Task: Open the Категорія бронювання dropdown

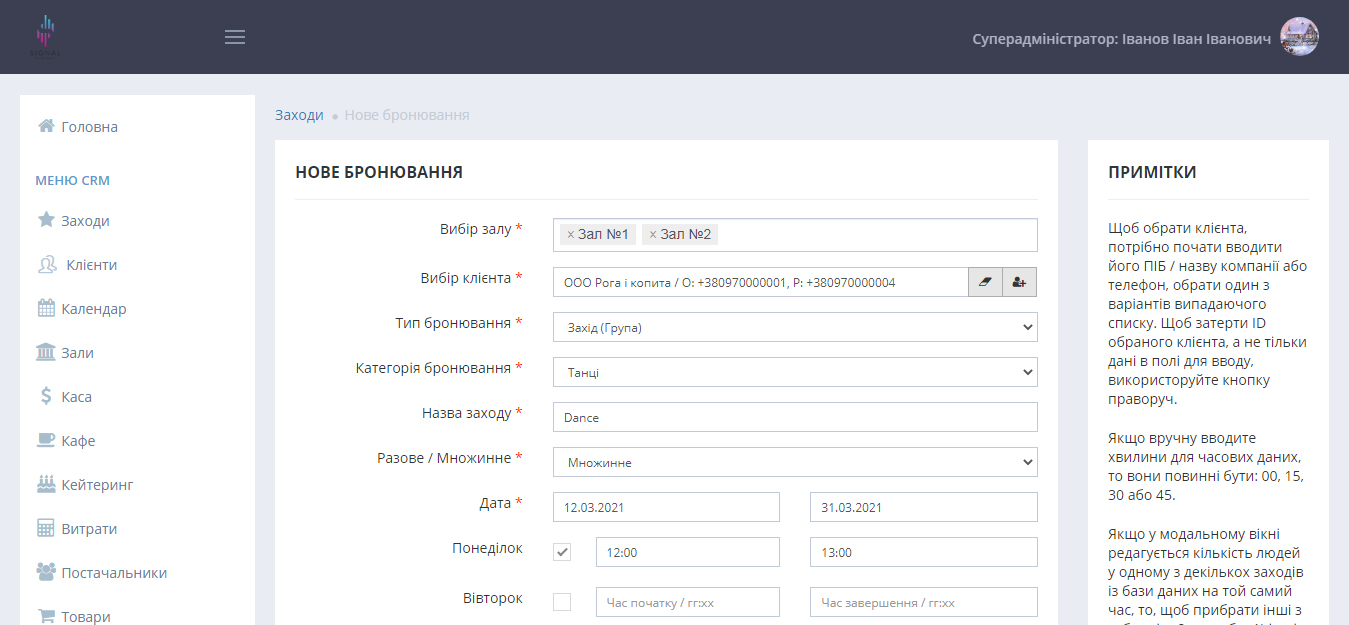Action: pyautogui.click(x=794, y=372)
